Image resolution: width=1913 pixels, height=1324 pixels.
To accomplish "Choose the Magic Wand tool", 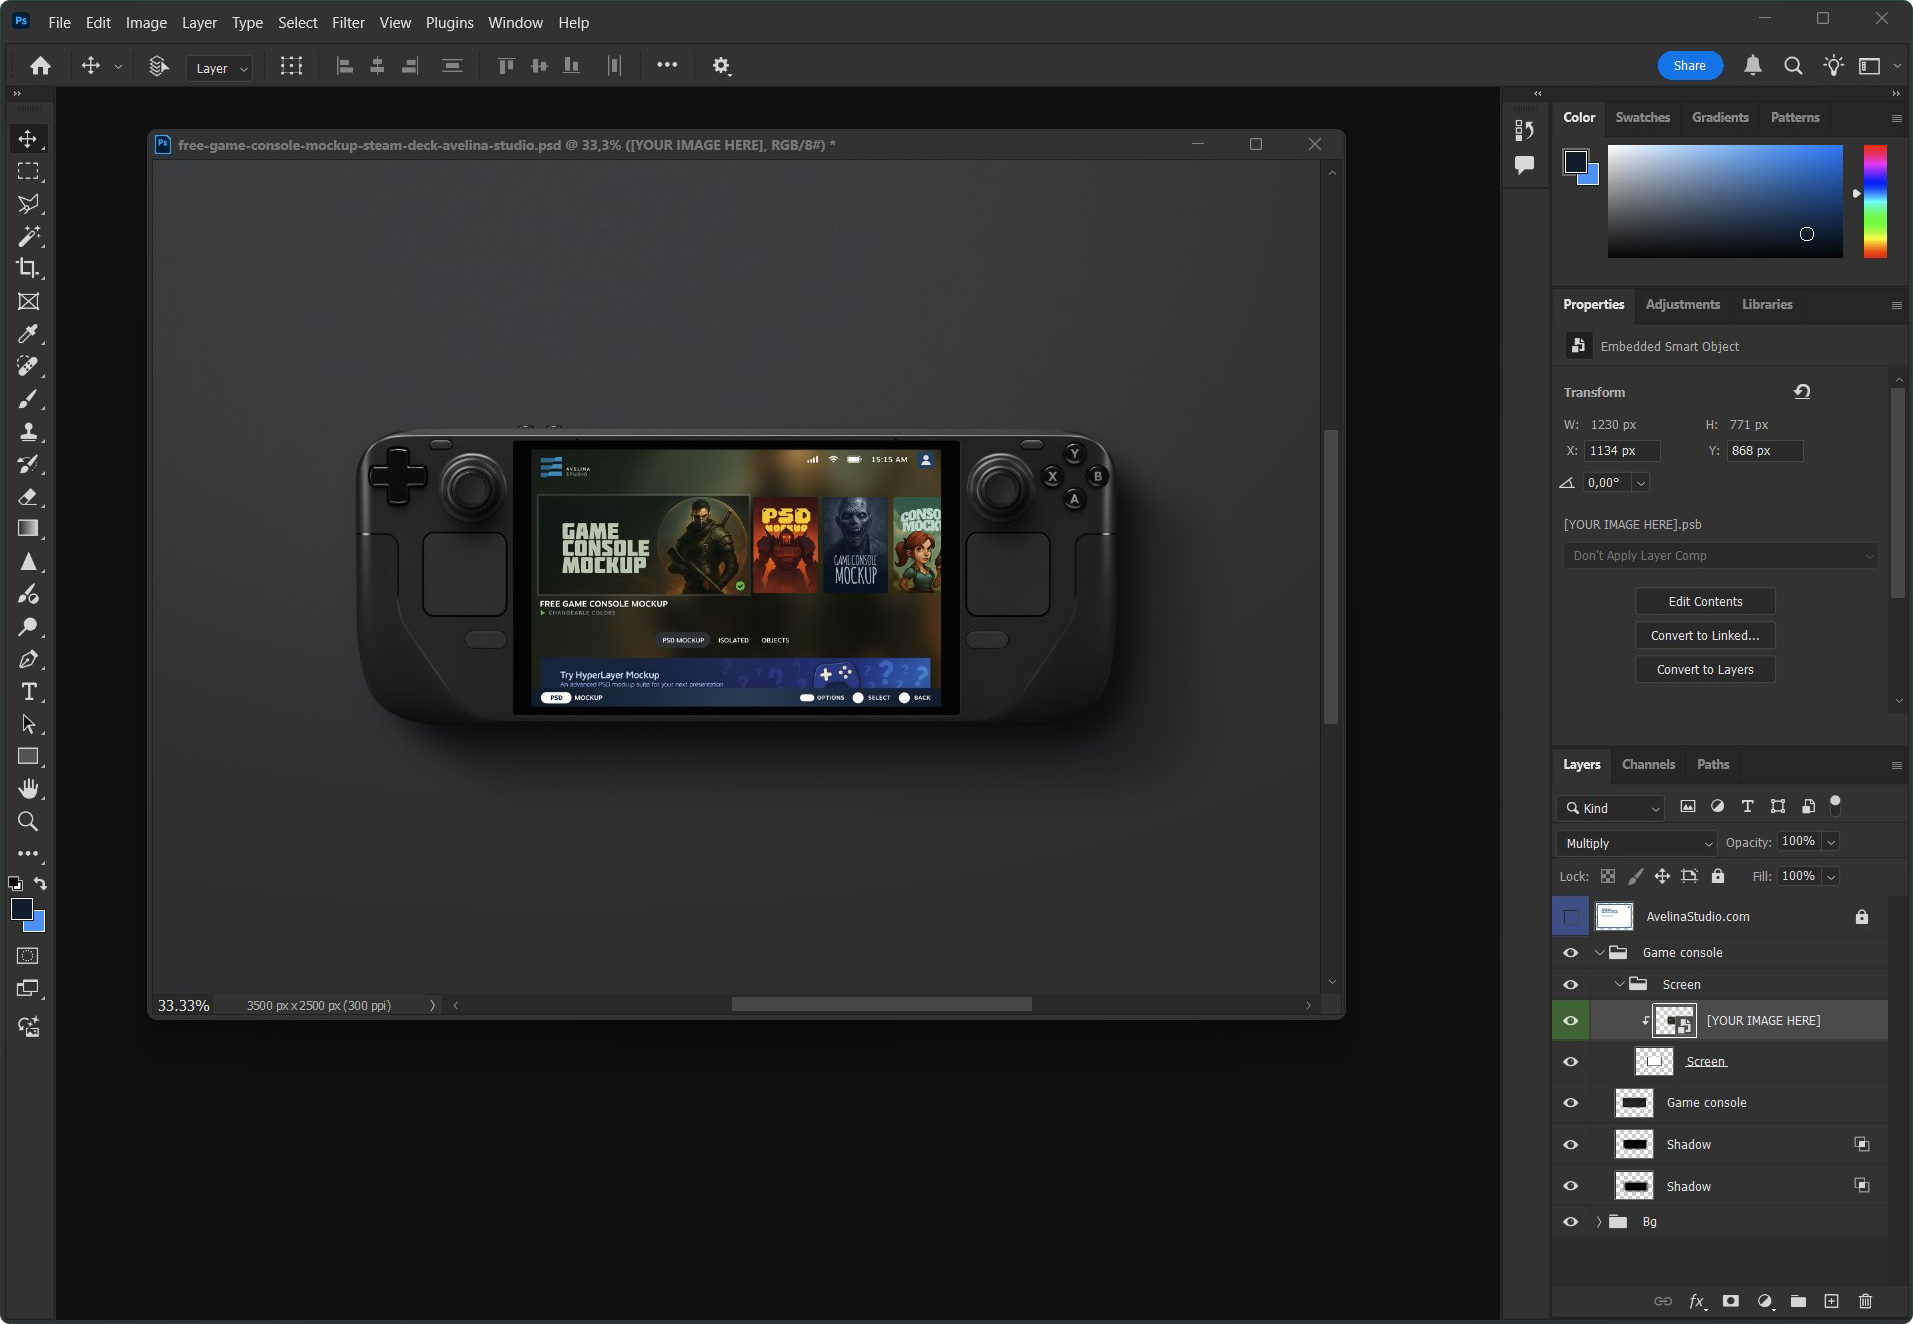I will 28,236.
